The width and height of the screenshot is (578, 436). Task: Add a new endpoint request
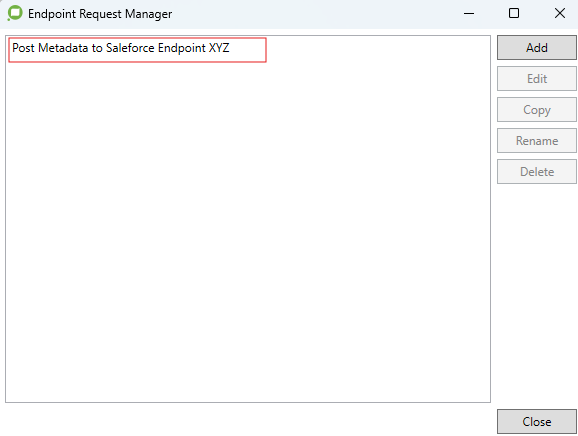537,48
